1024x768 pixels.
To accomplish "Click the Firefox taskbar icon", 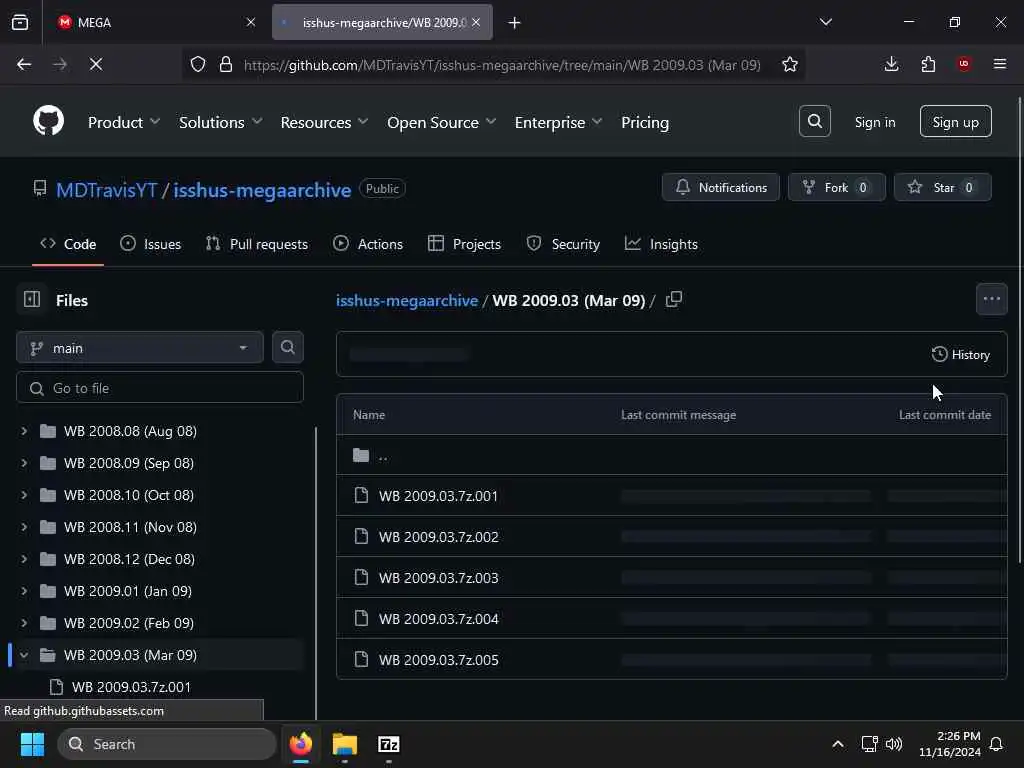I will click(300, 744).
